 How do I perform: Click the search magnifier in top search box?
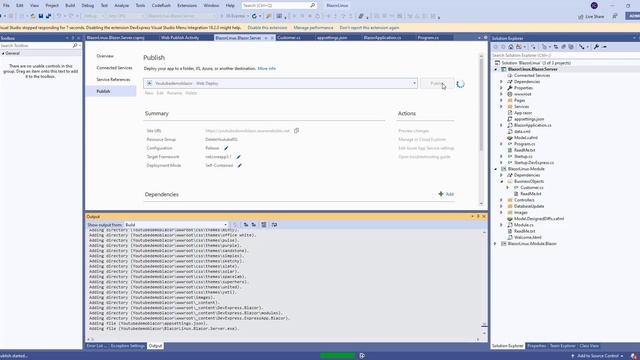click(312, 5)
